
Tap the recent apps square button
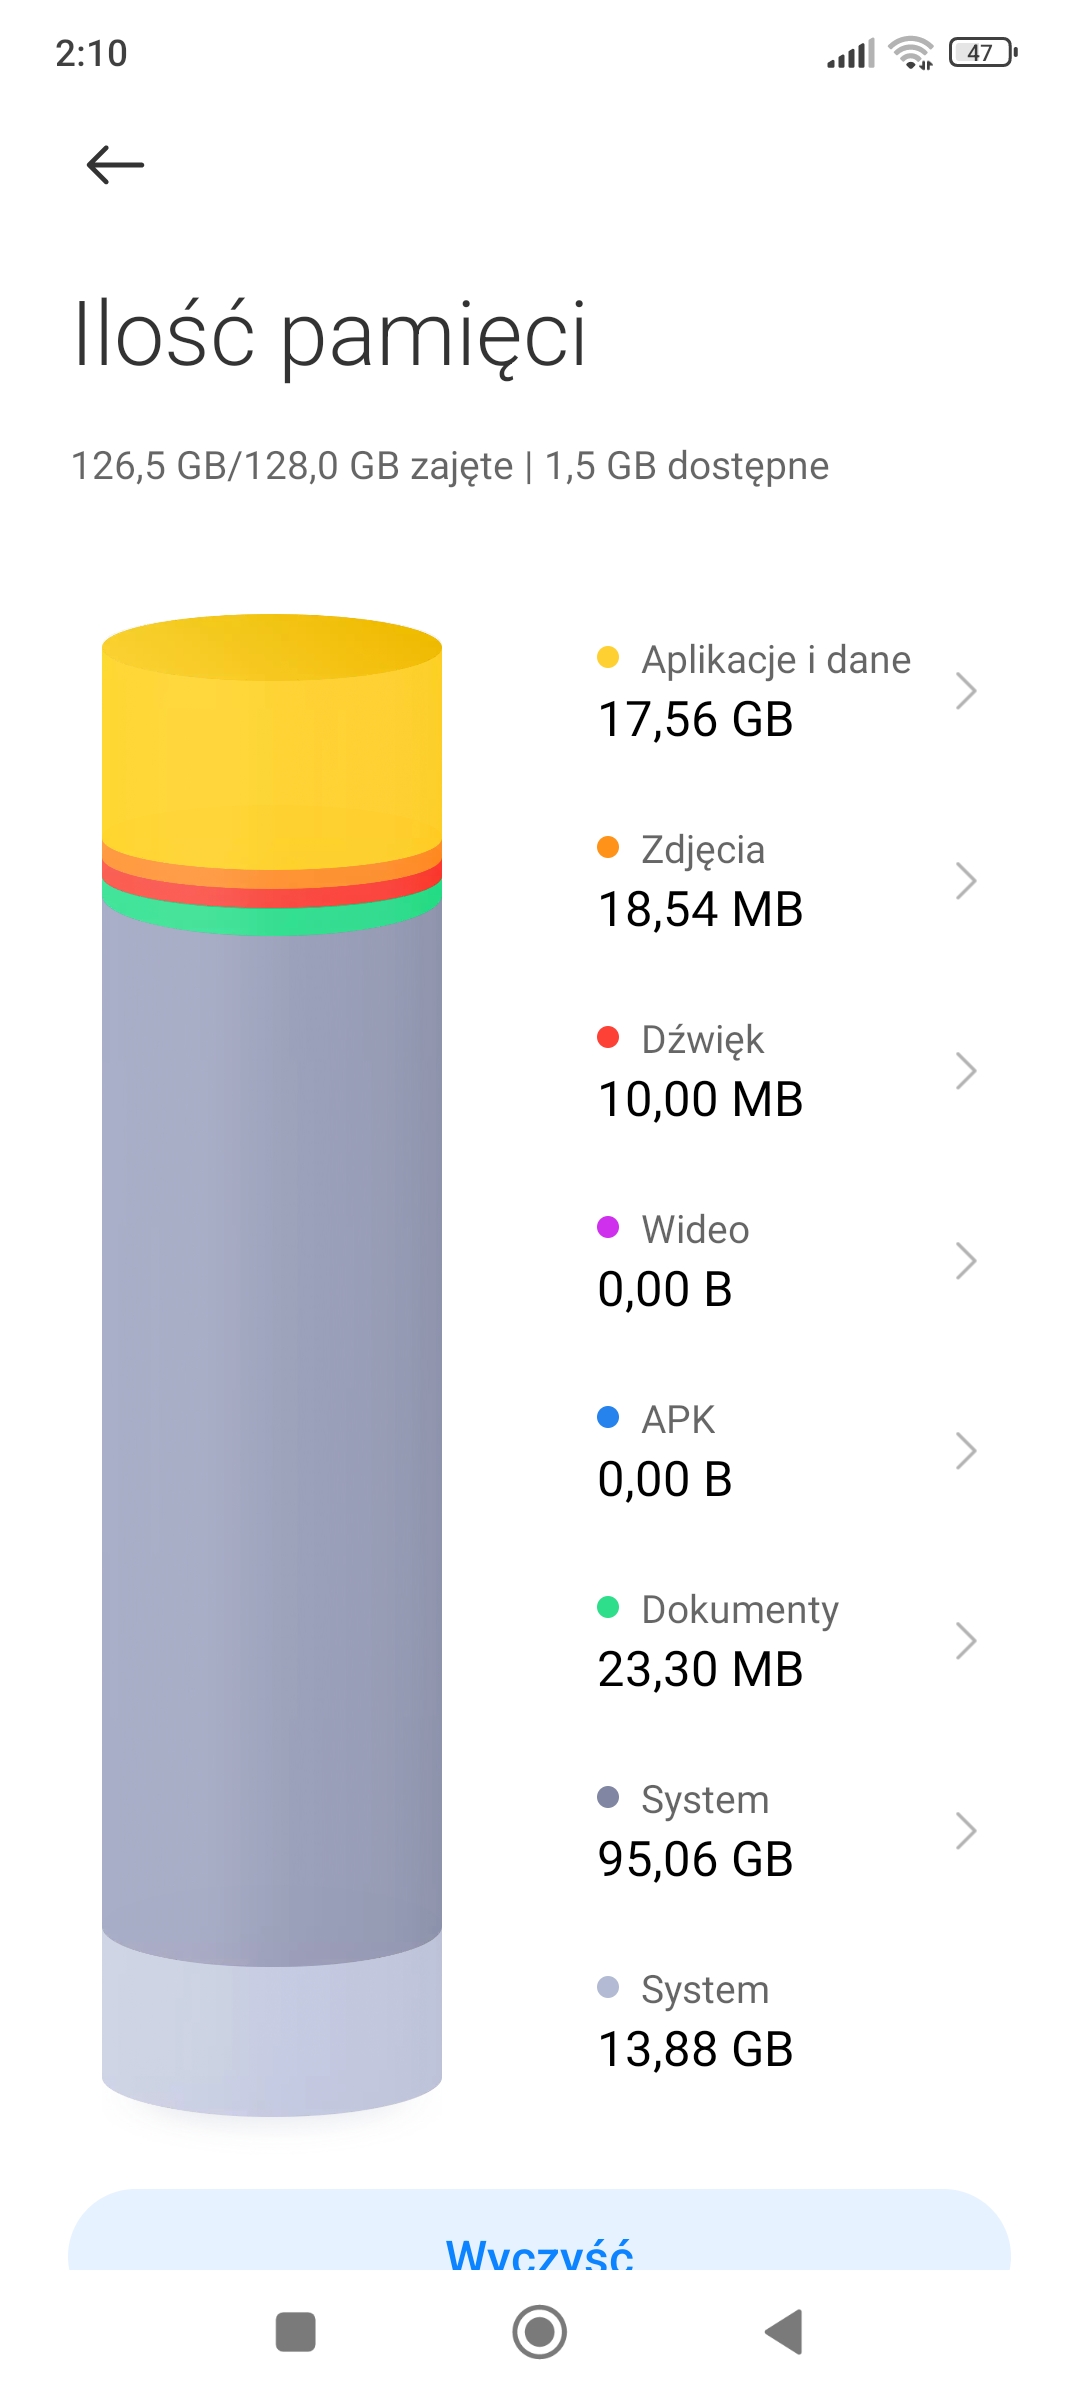coord(295,2332)
